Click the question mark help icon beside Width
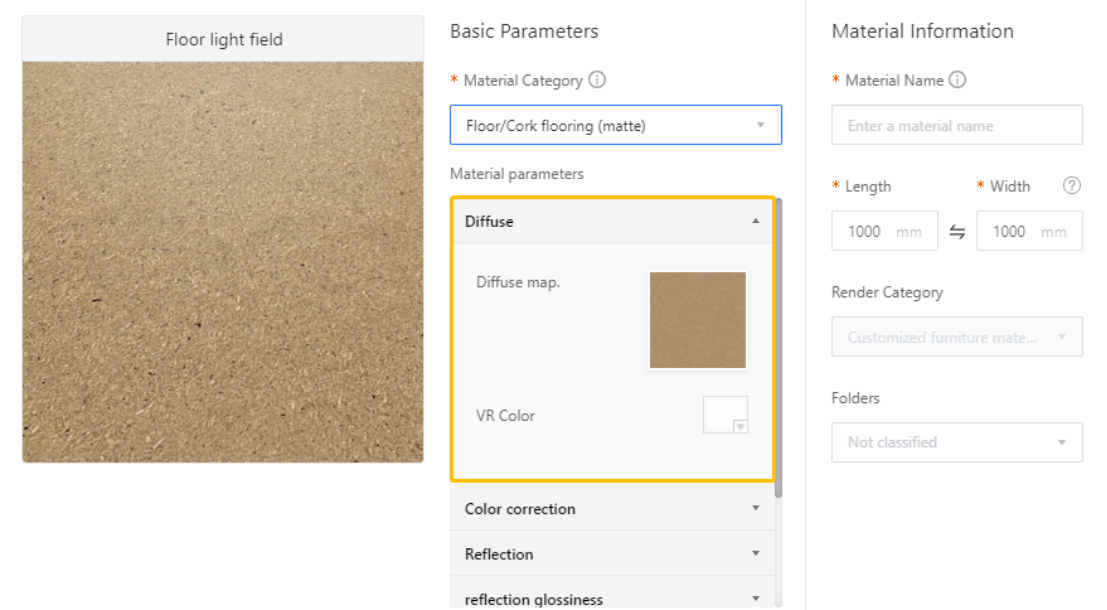 1072,186
